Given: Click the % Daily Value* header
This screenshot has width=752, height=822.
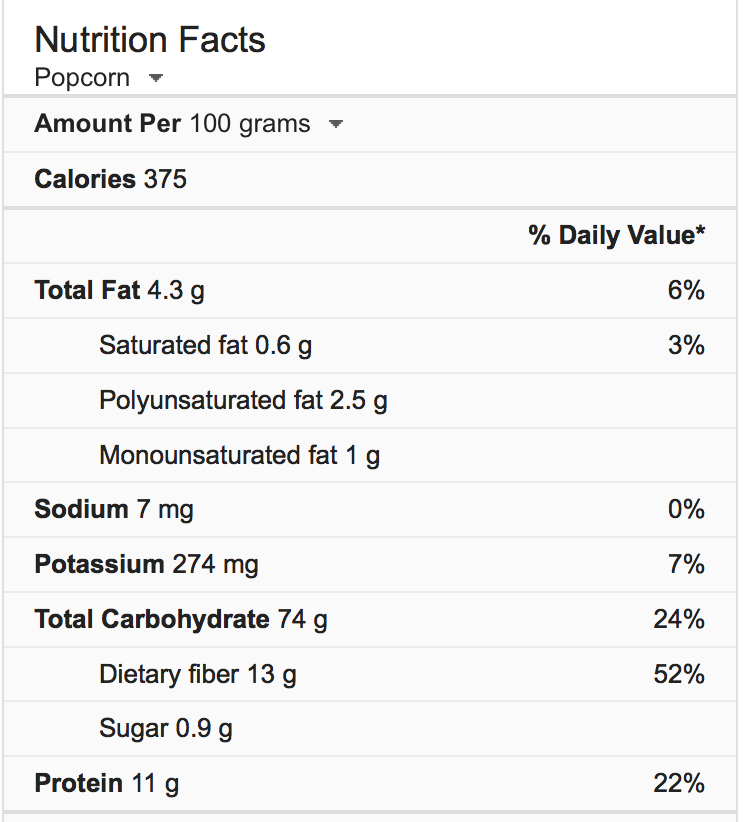Looking at the screenshot, I should click(x=617, y=235).
